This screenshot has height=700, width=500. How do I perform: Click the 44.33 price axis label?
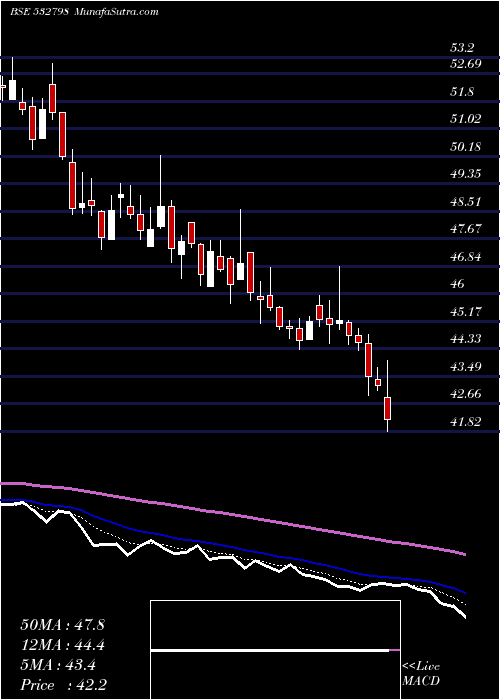click(466, 339)
